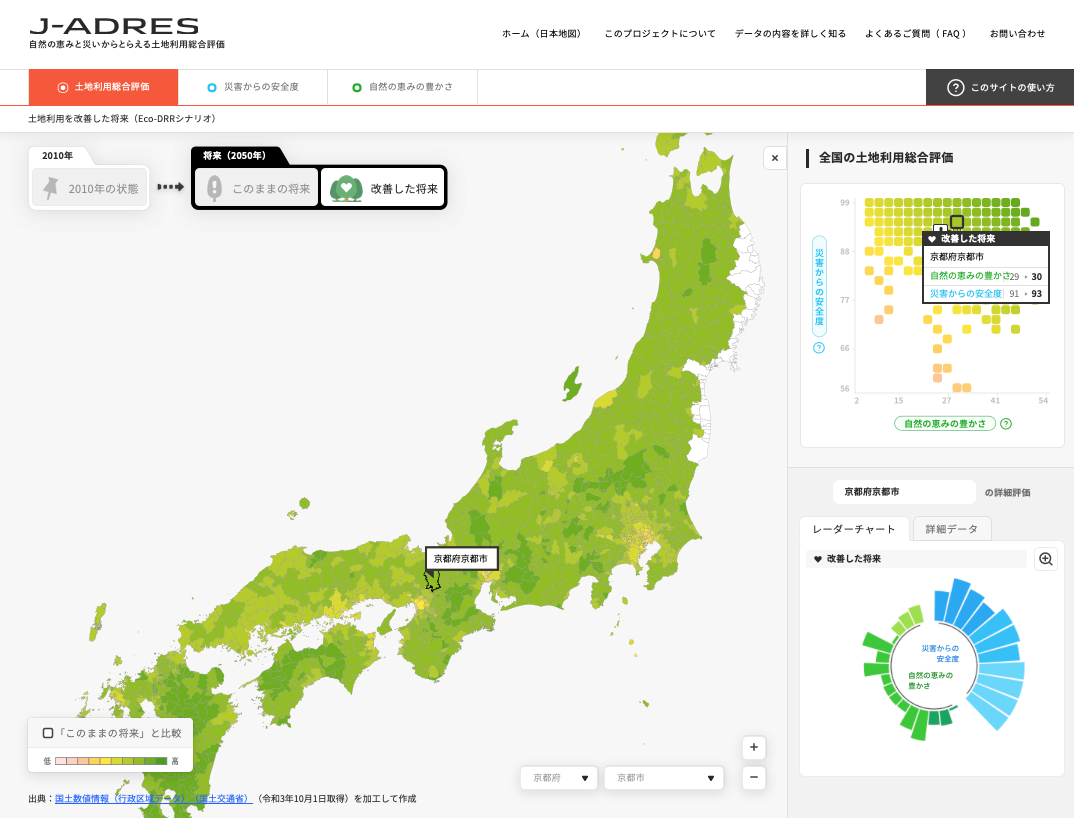Zoom out the map with minus button
1074x818 pixels.
coord(754,778)
